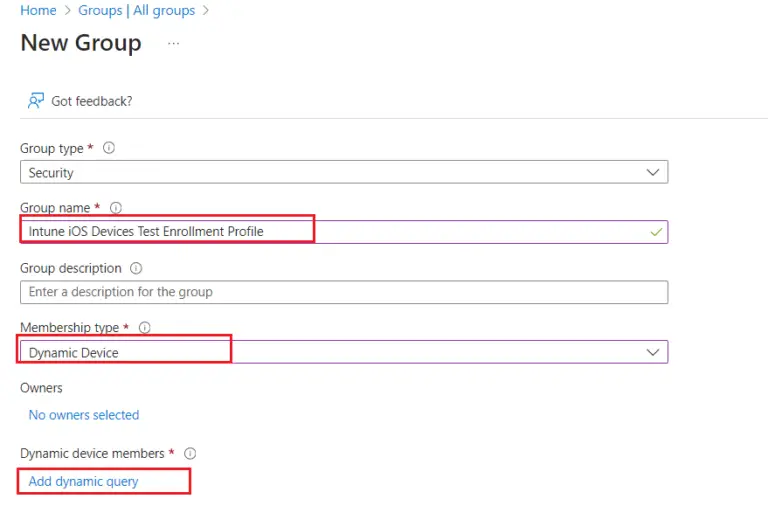Go to Home breadcrumb

[38, 11]
